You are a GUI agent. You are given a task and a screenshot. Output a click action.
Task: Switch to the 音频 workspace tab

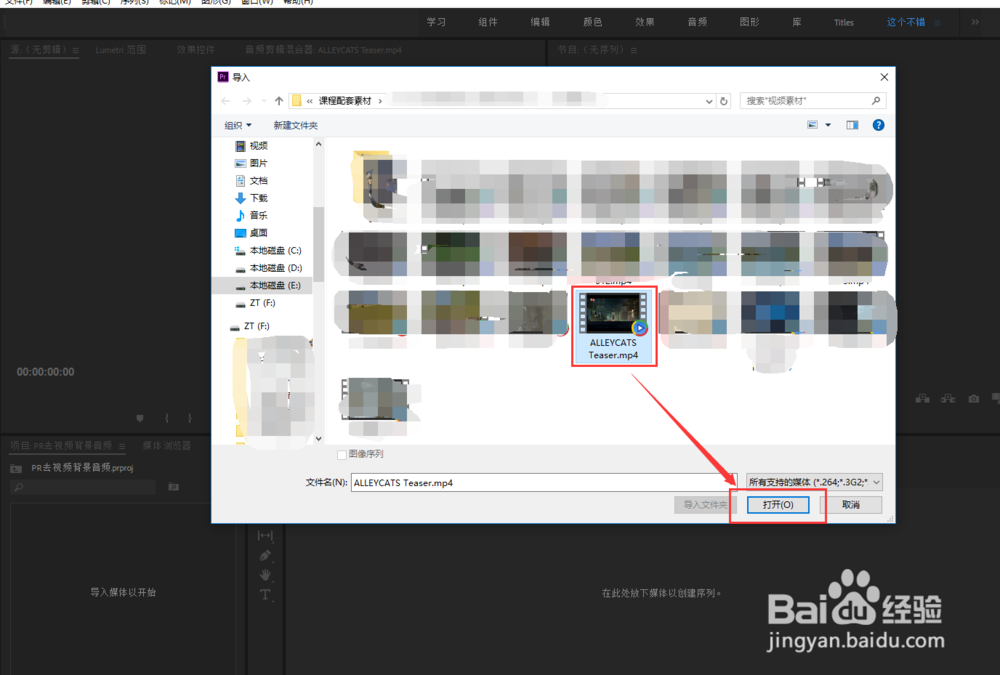(x=697, y=22)
